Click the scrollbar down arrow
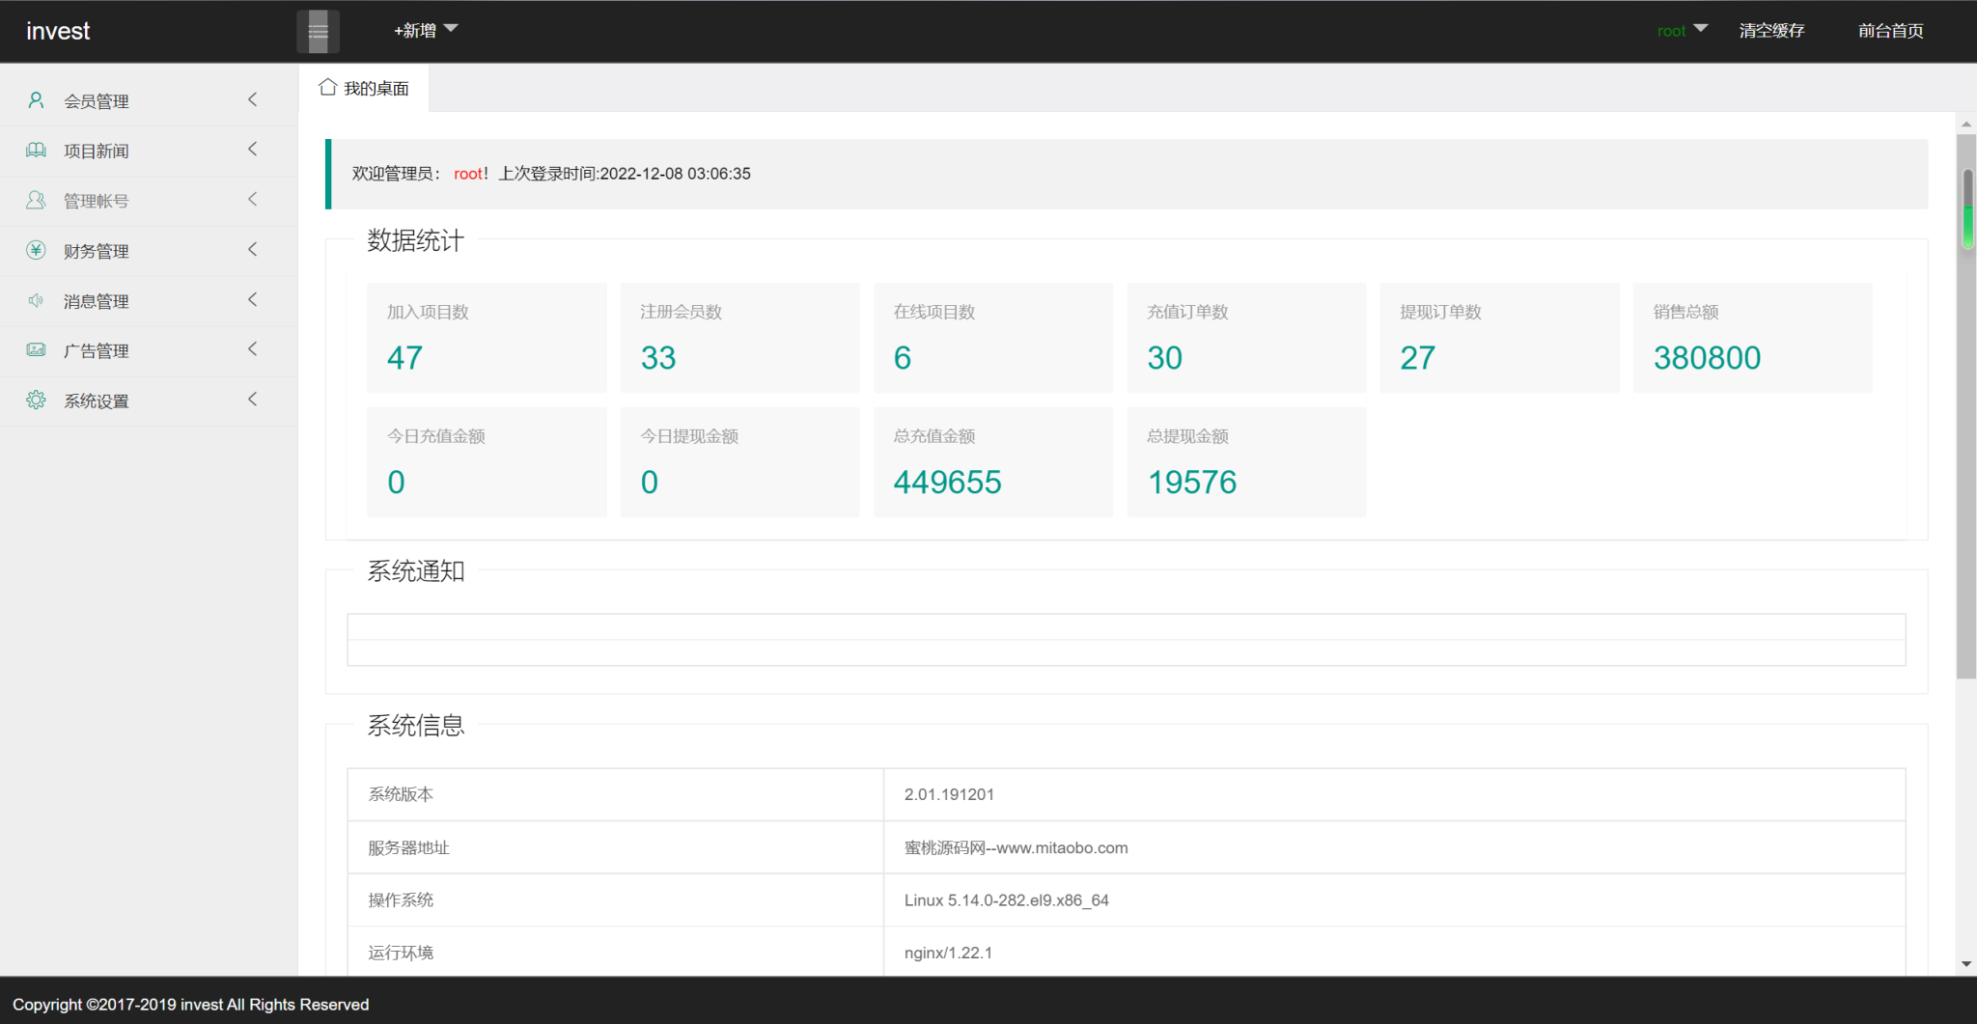The width and height of the screenshot is (1977, 1024). tap(1967, 964)
